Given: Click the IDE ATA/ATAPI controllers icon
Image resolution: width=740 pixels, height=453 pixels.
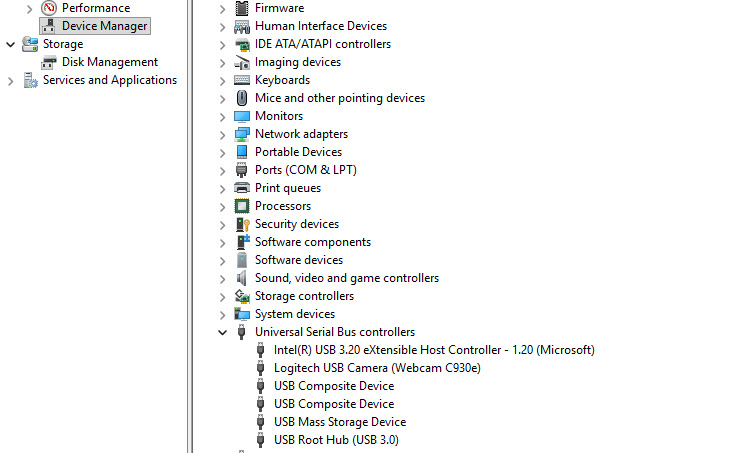Looking at the screenshot, I should click(x=242, y=44).
